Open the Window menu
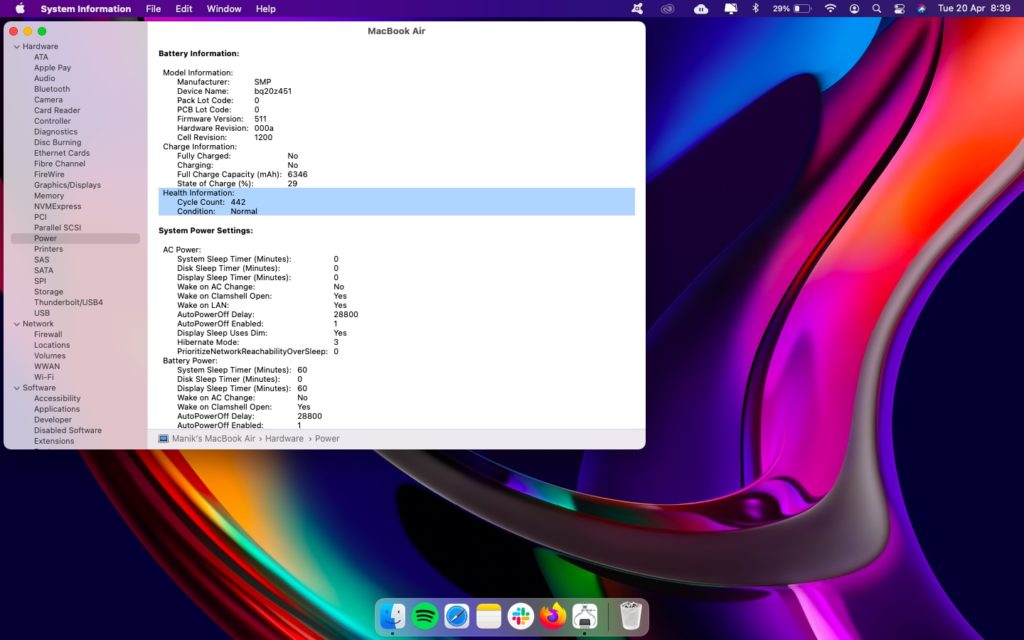The width and height of the screenshot is (1024, 640). pos(223,9)
